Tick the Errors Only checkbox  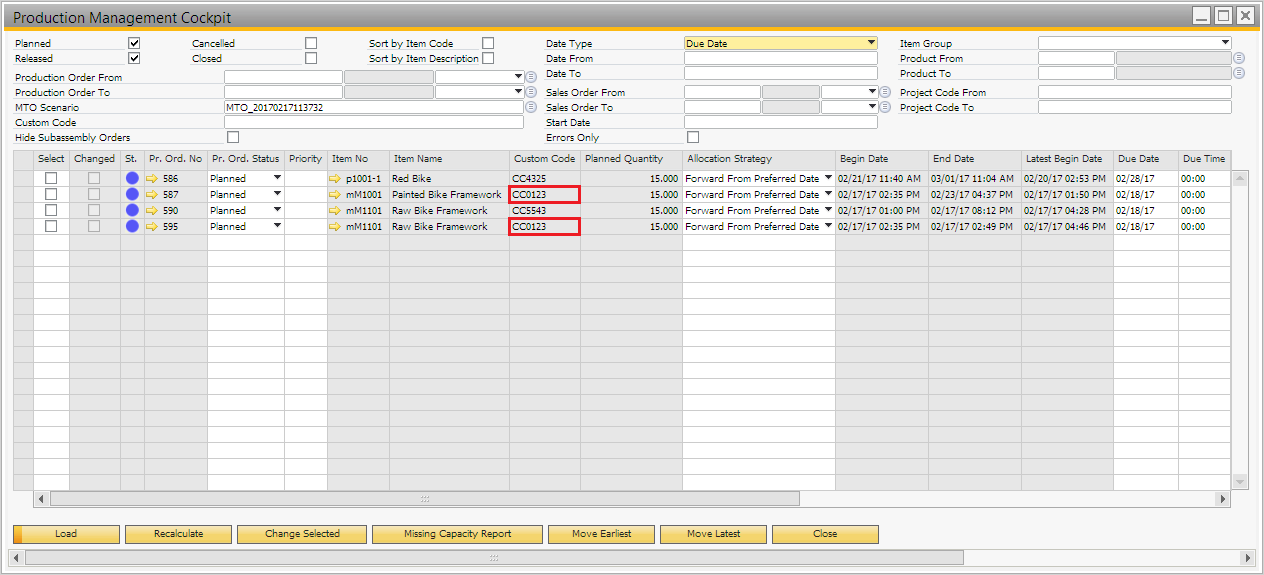pos(693,137)
